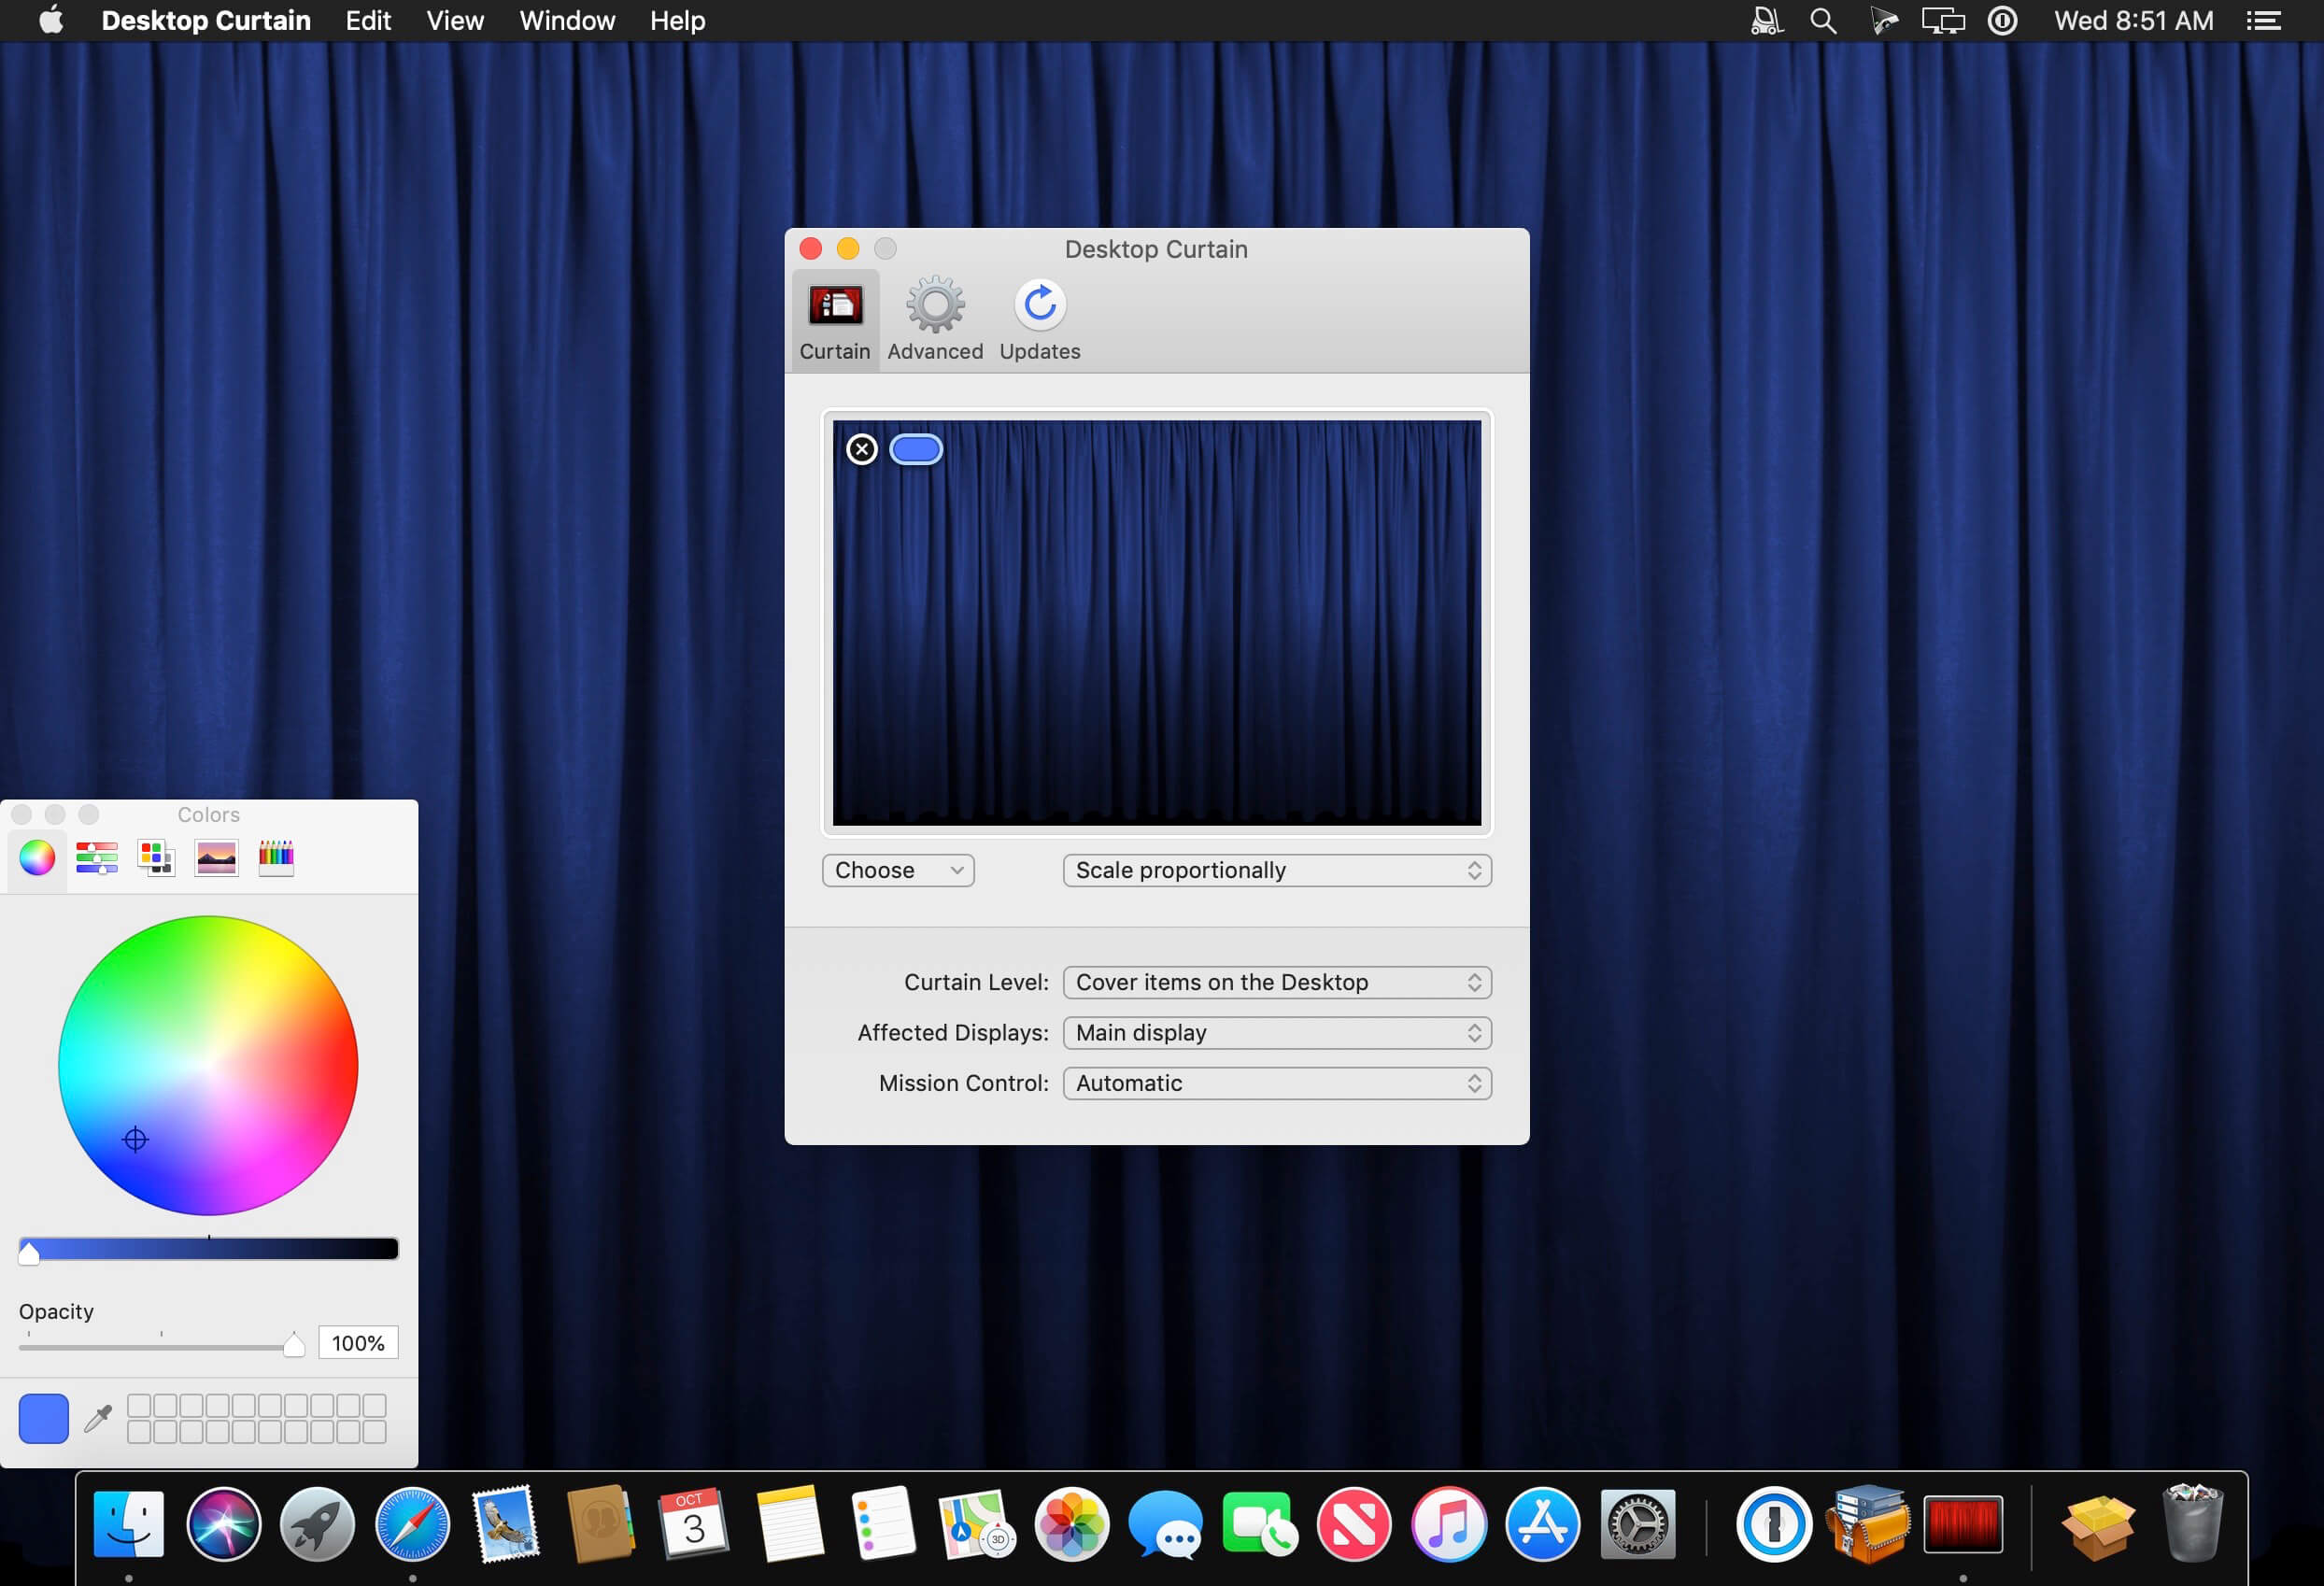Switch to the Curtain tab
The height and width of the screenshot is (1586, 2324).
click(835, 319)
